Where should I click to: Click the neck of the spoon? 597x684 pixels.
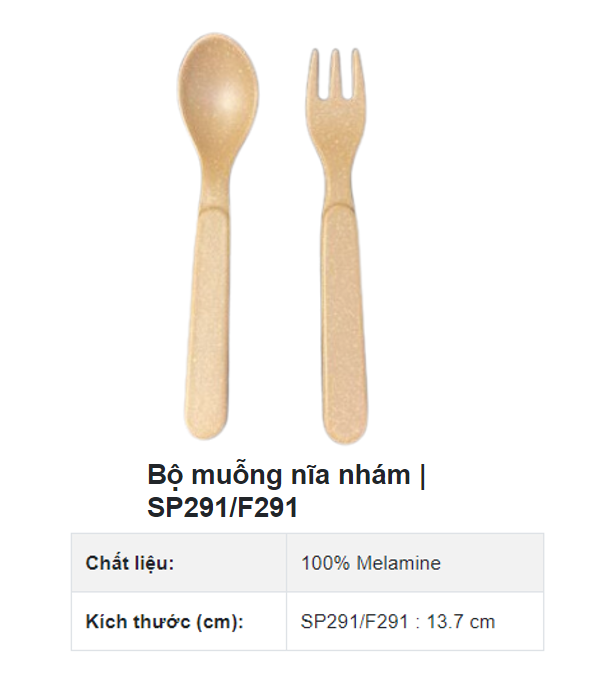click(215, 183)
